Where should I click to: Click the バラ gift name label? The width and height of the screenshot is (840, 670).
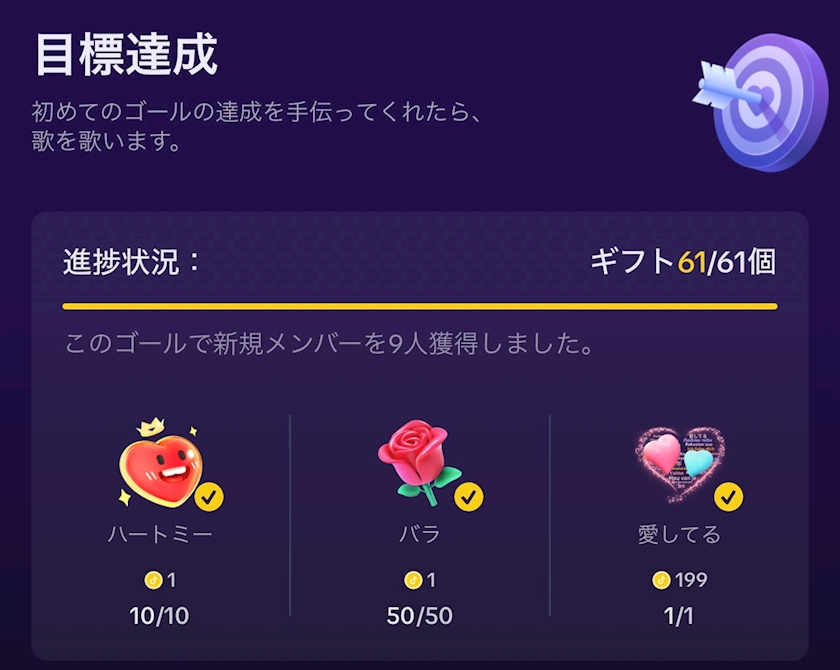click(x=420, y=535)
